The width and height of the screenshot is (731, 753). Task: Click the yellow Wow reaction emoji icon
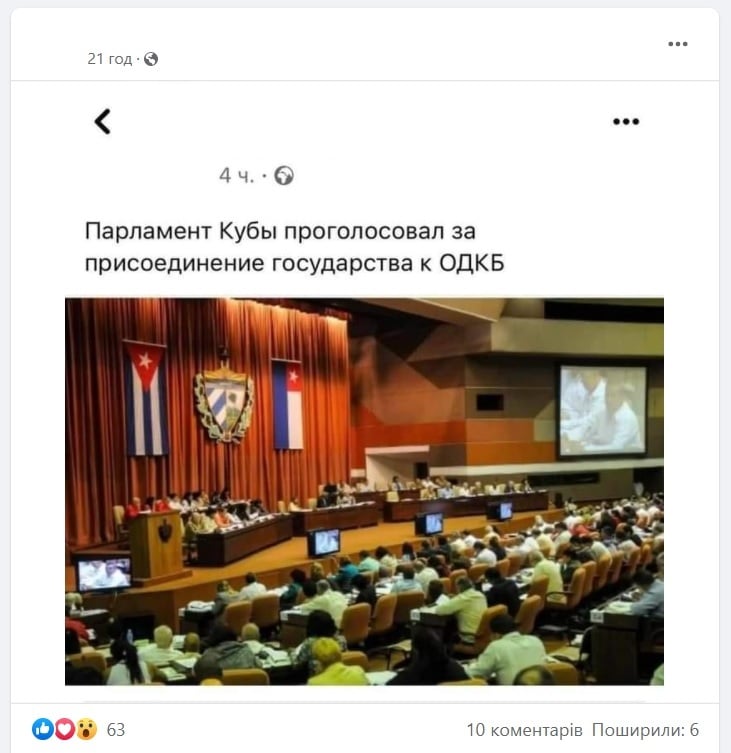(86, 729)
